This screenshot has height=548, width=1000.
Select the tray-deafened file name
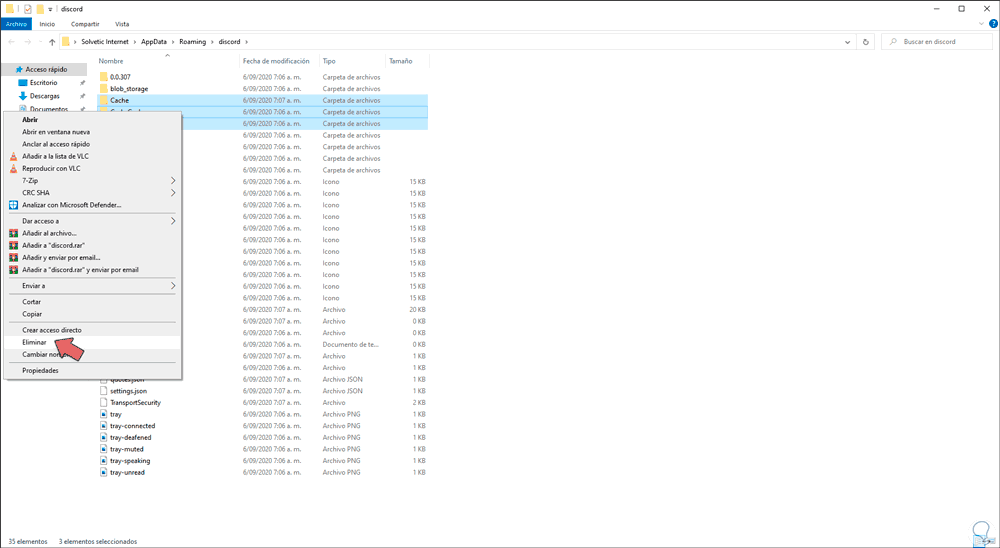click(131, 438)
